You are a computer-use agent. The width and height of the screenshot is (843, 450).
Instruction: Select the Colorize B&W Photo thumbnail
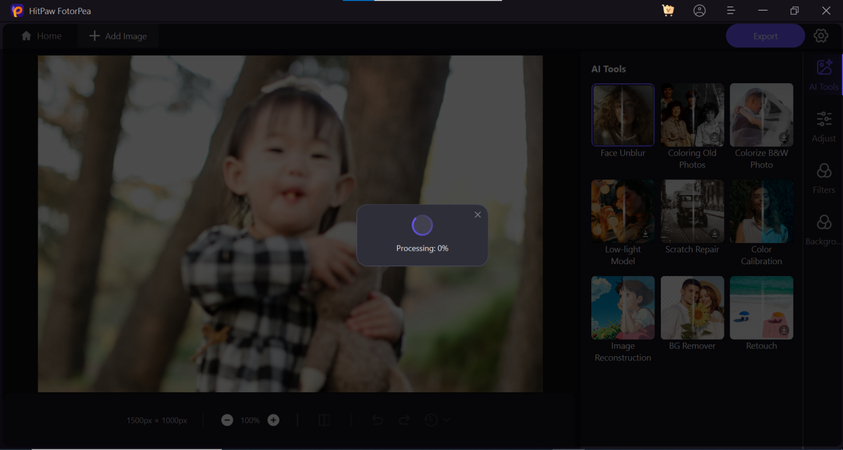pos(761,115)
